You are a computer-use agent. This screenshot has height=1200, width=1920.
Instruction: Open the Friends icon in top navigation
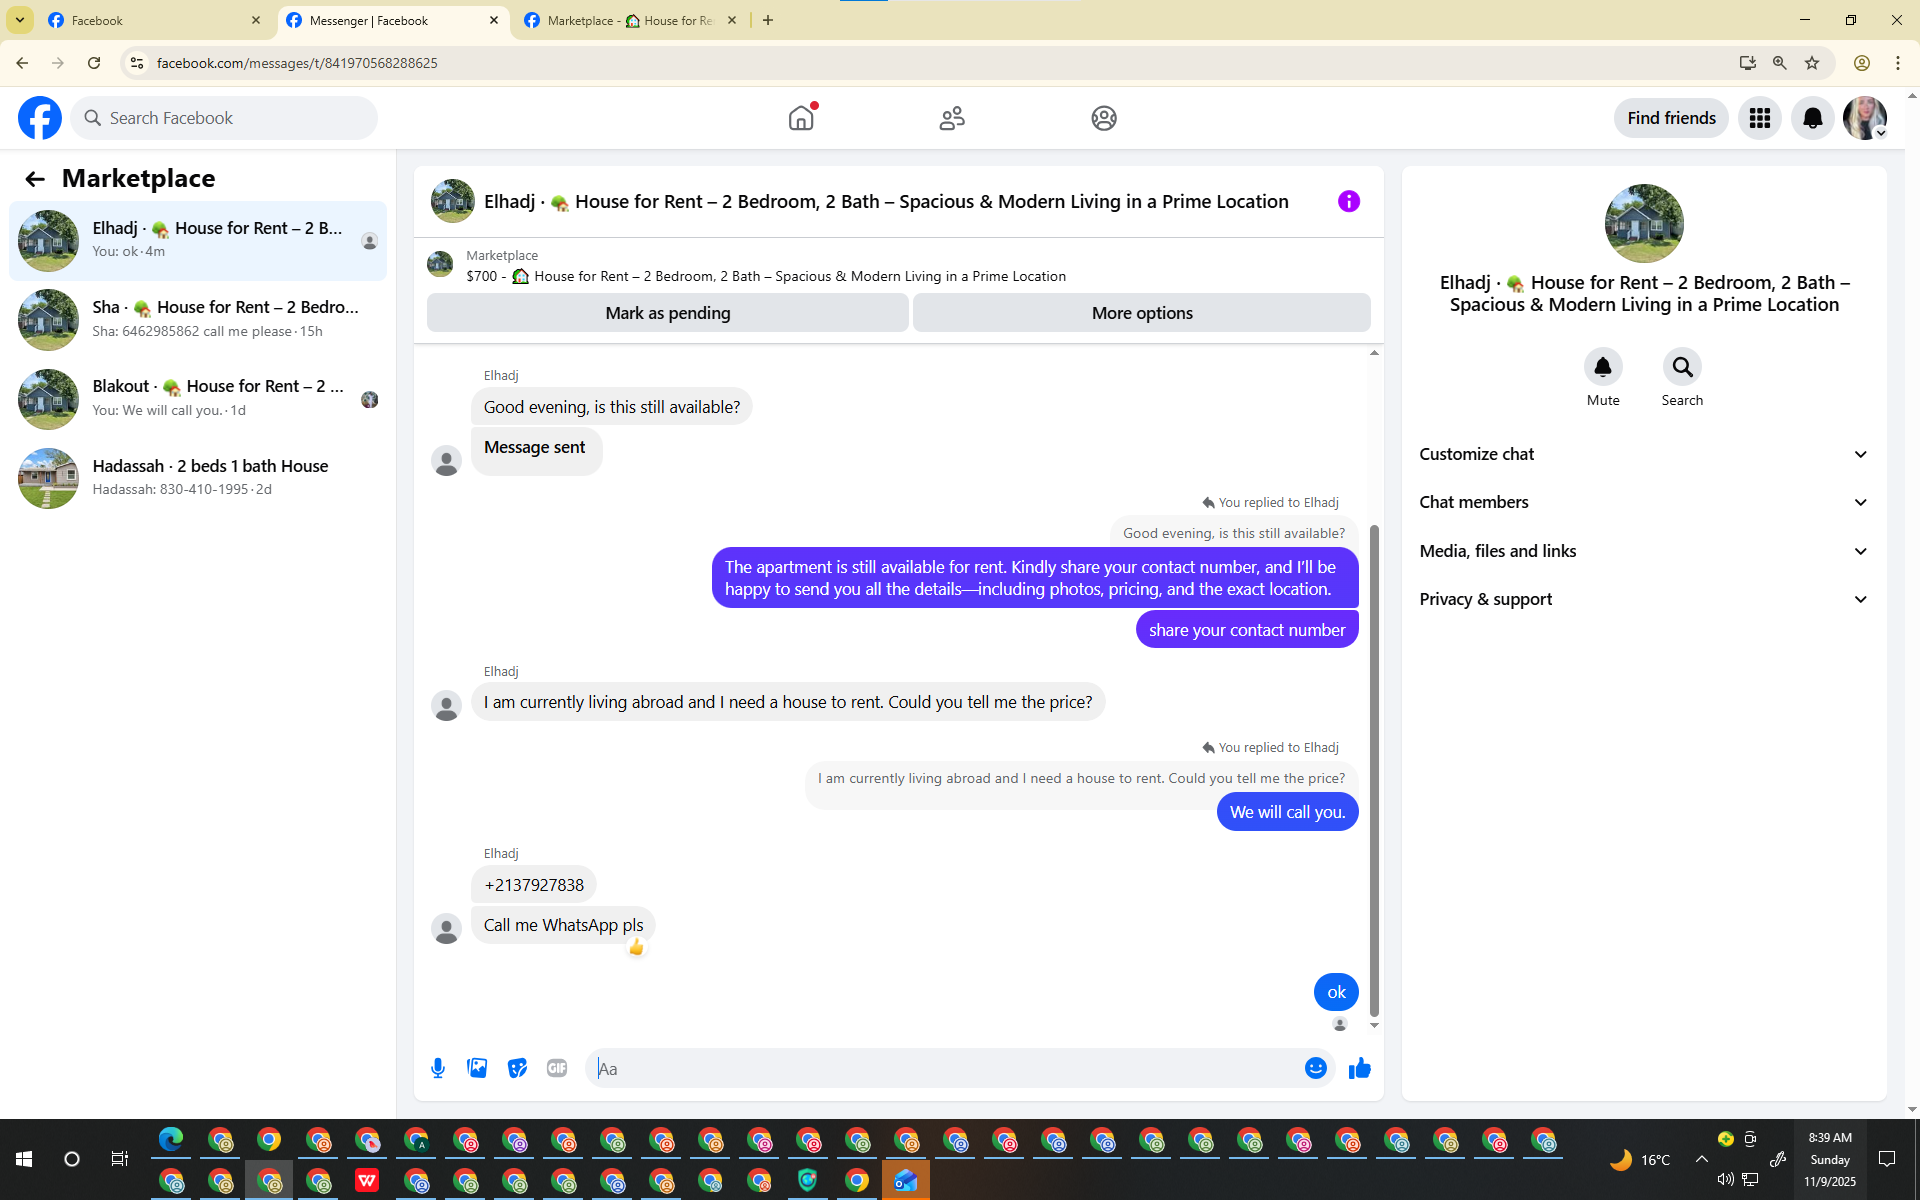click(x=952, y=118)
